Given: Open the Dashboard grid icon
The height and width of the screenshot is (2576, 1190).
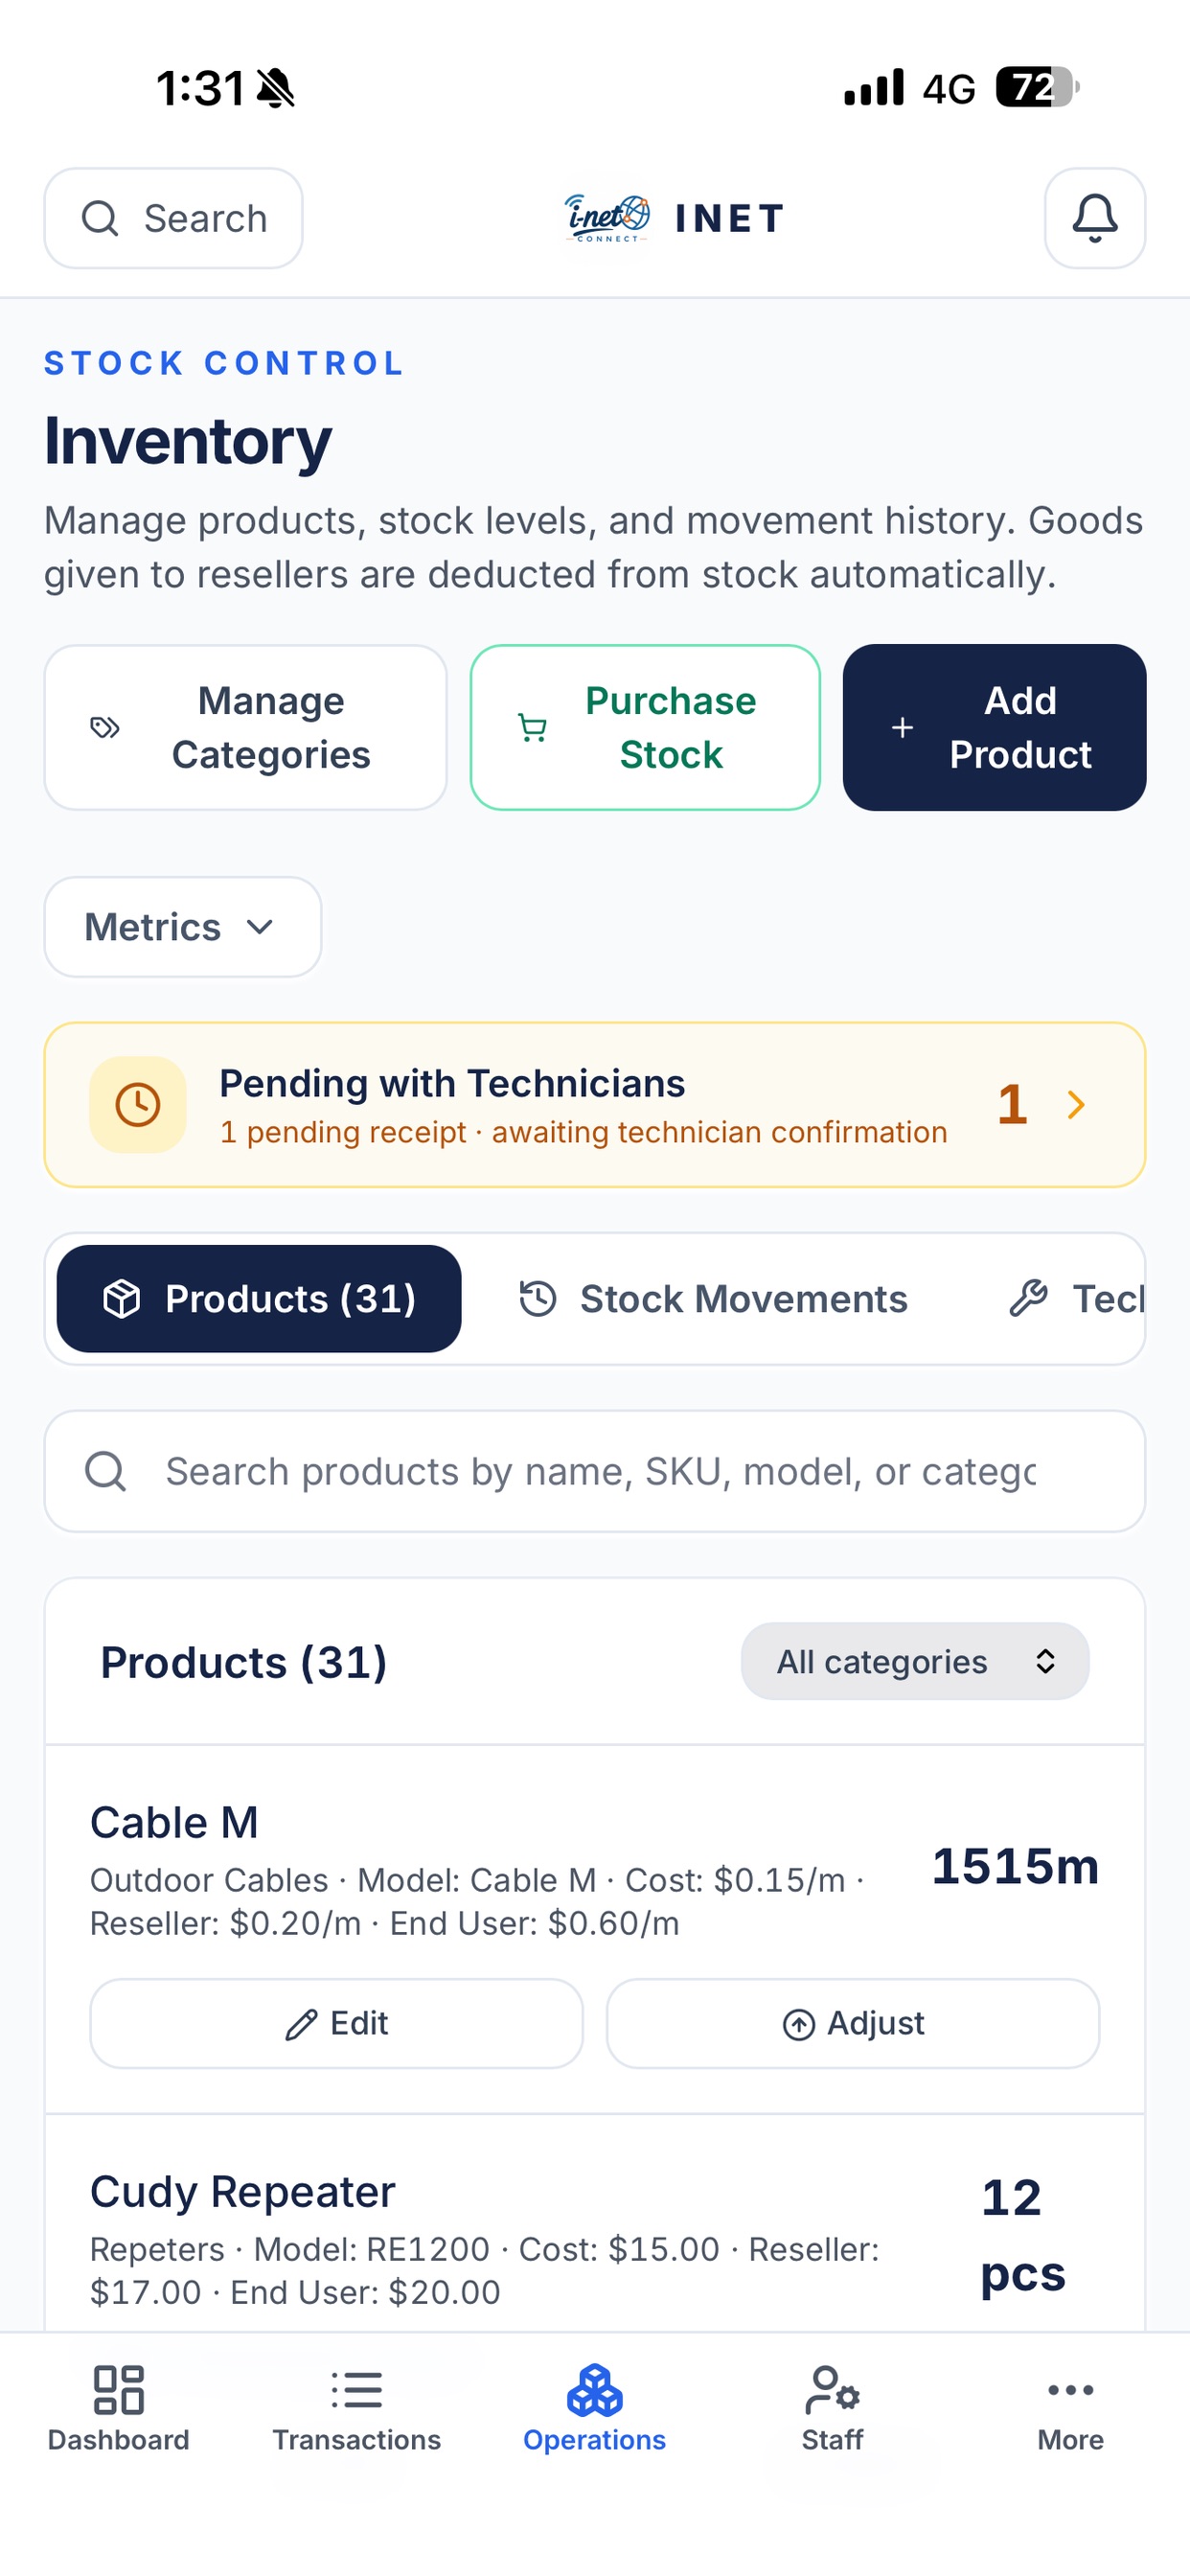Looking at the screenshot, I should coord(118,2390).
